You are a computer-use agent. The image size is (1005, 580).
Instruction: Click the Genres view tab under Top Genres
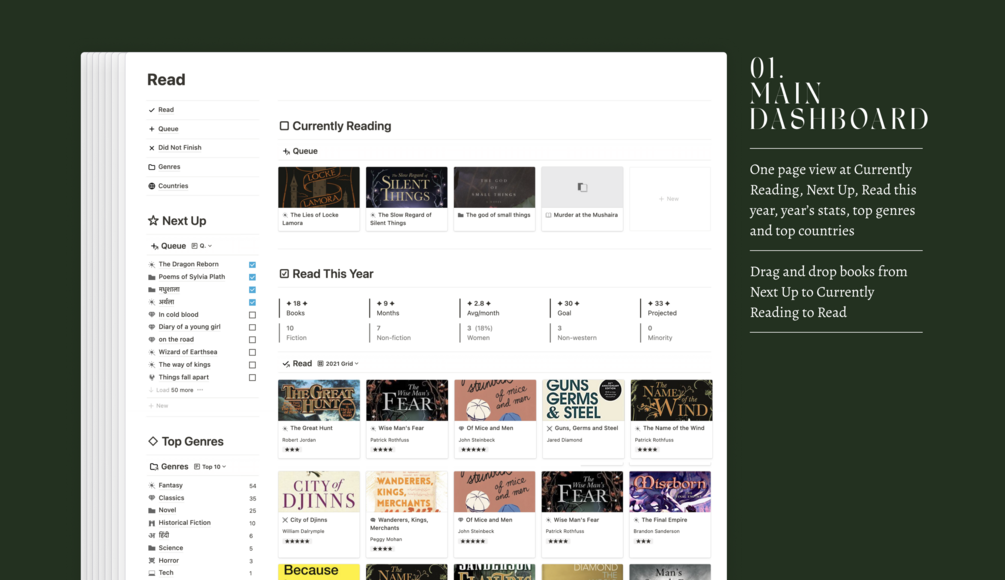[x=169, y=467]
